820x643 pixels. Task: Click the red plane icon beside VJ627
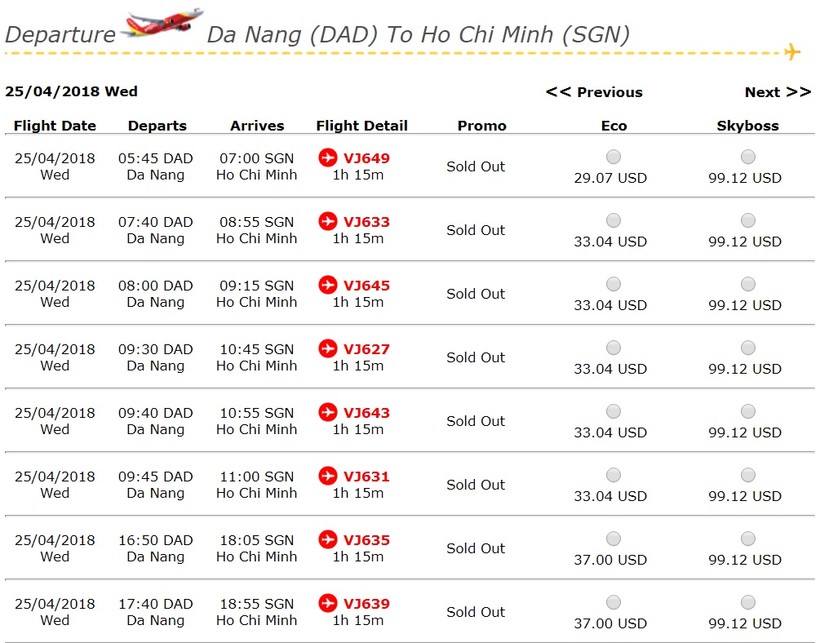328,349
